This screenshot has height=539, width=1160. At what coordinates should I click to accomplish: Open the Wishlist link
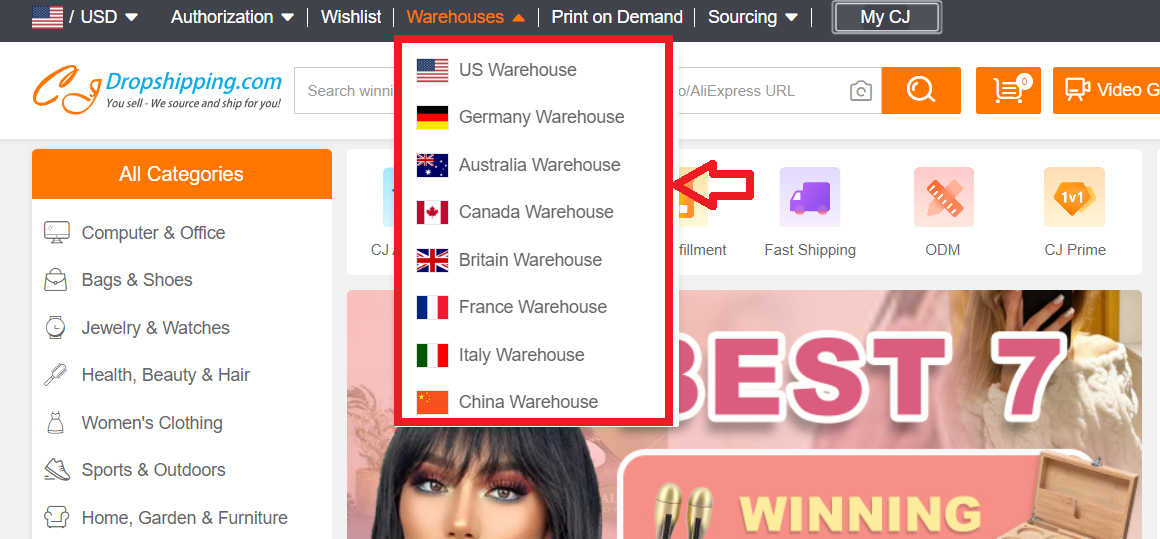click(x=351, y=16)
